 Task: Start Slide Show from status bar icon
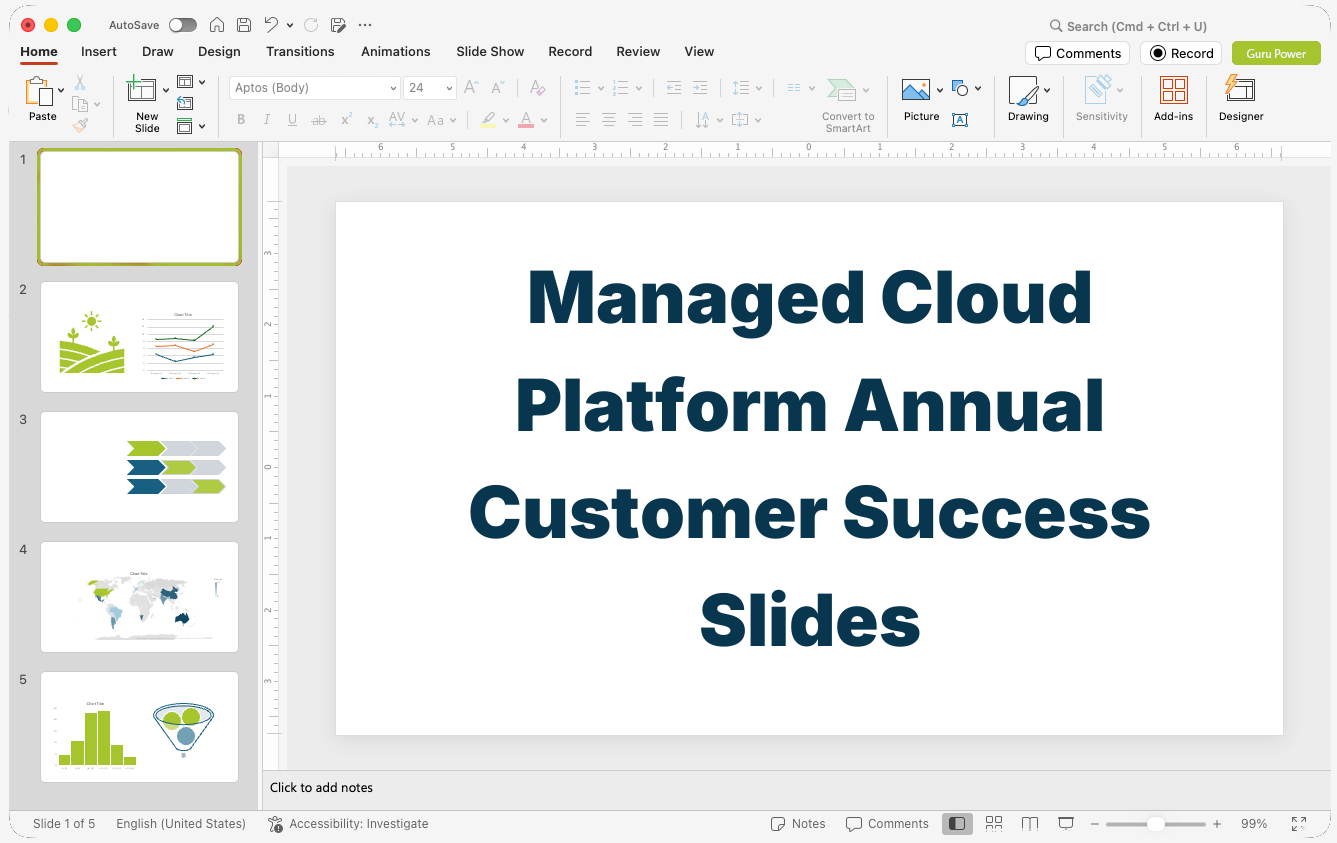(x=1066, y=824)
